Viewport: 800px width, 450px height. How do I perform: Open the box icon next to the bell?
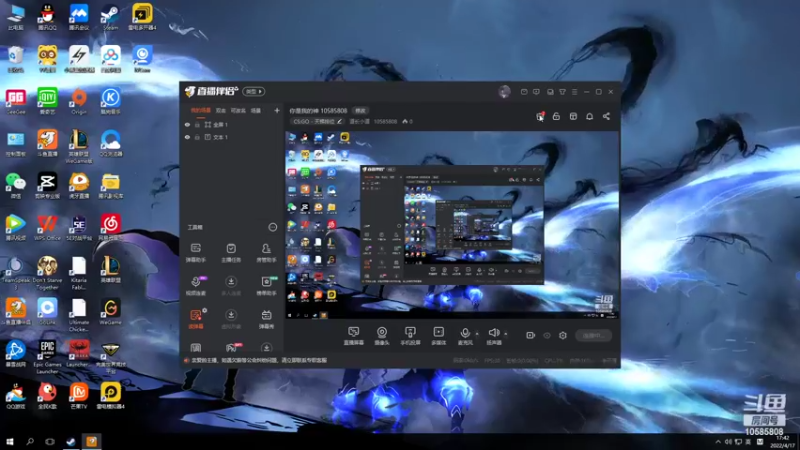(x=573, y=116)
